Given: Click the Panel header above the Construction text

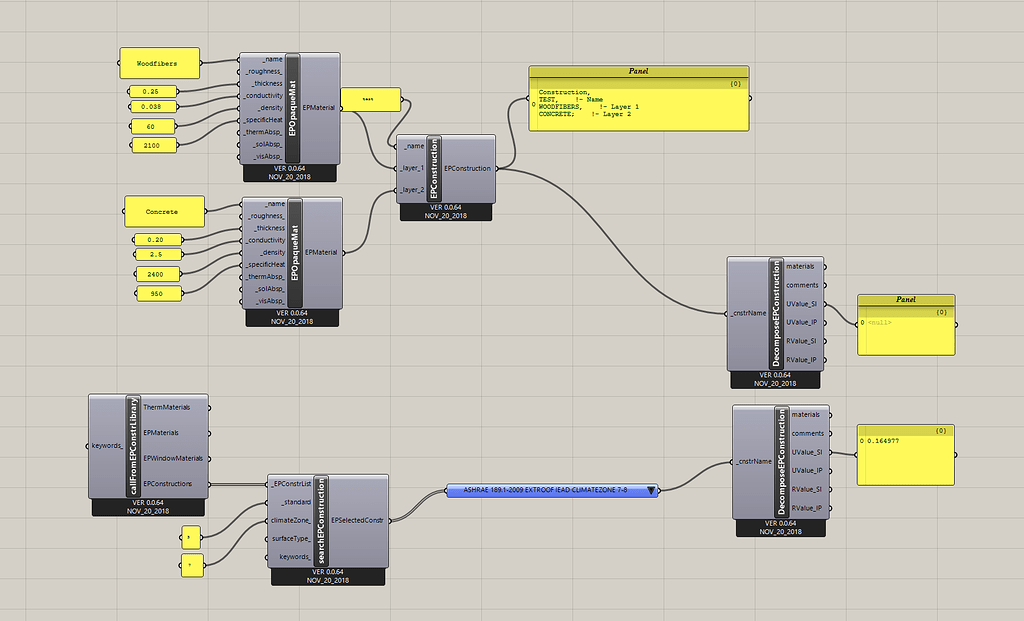Looking at the screenshot, I should 639,71.
